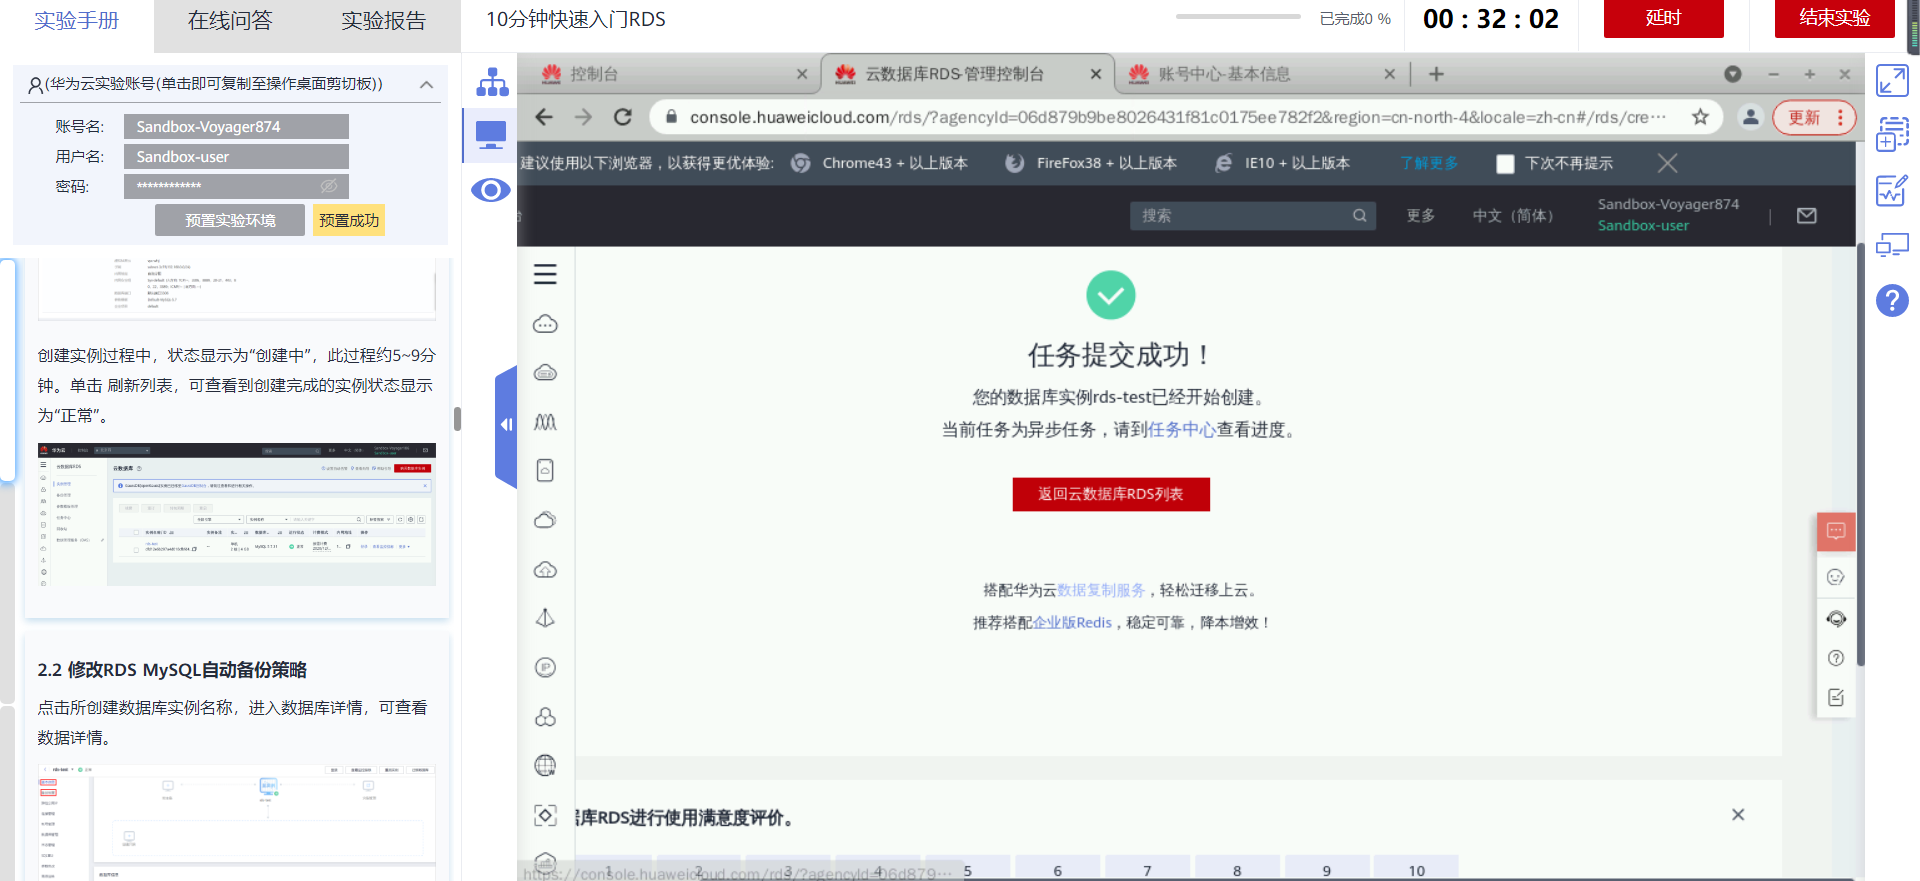Open the 更多 menu in console header
The image size is (1920, 881).
pyautogui.click(x=1421, y=216)
